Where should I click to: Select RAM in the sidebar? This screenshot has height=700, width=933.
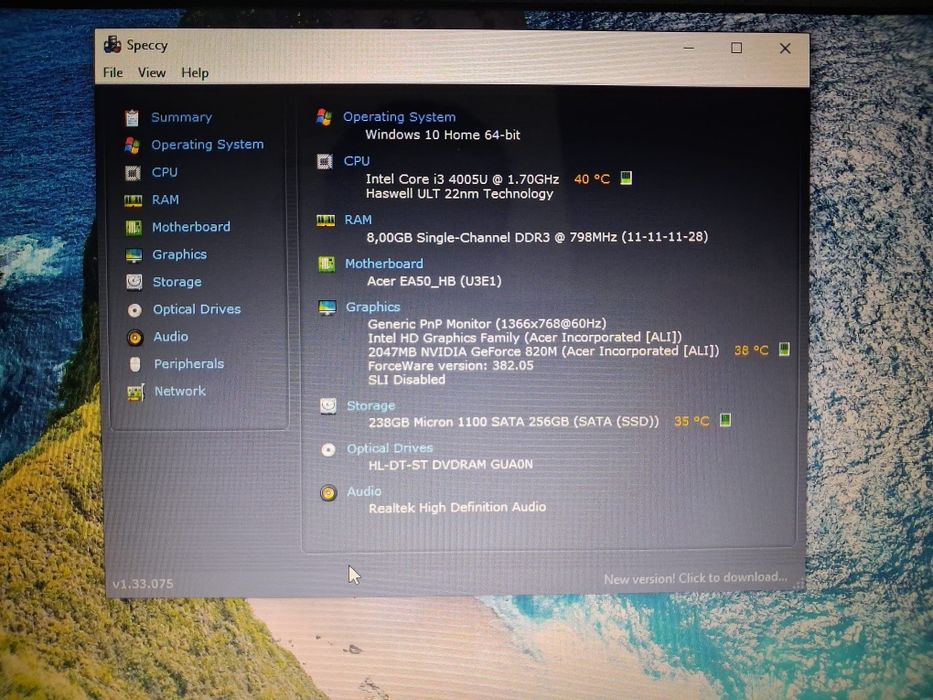165,199
